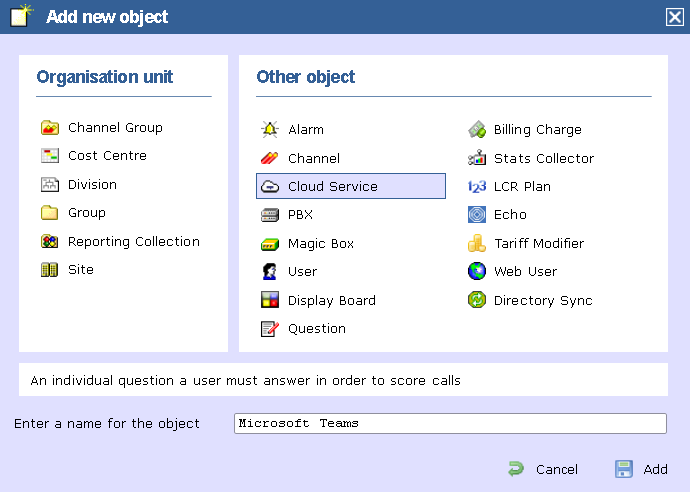The width and height of the screenshot is (690, 492).
Task: Click the Display Board icon
Action: coord(270,300)
